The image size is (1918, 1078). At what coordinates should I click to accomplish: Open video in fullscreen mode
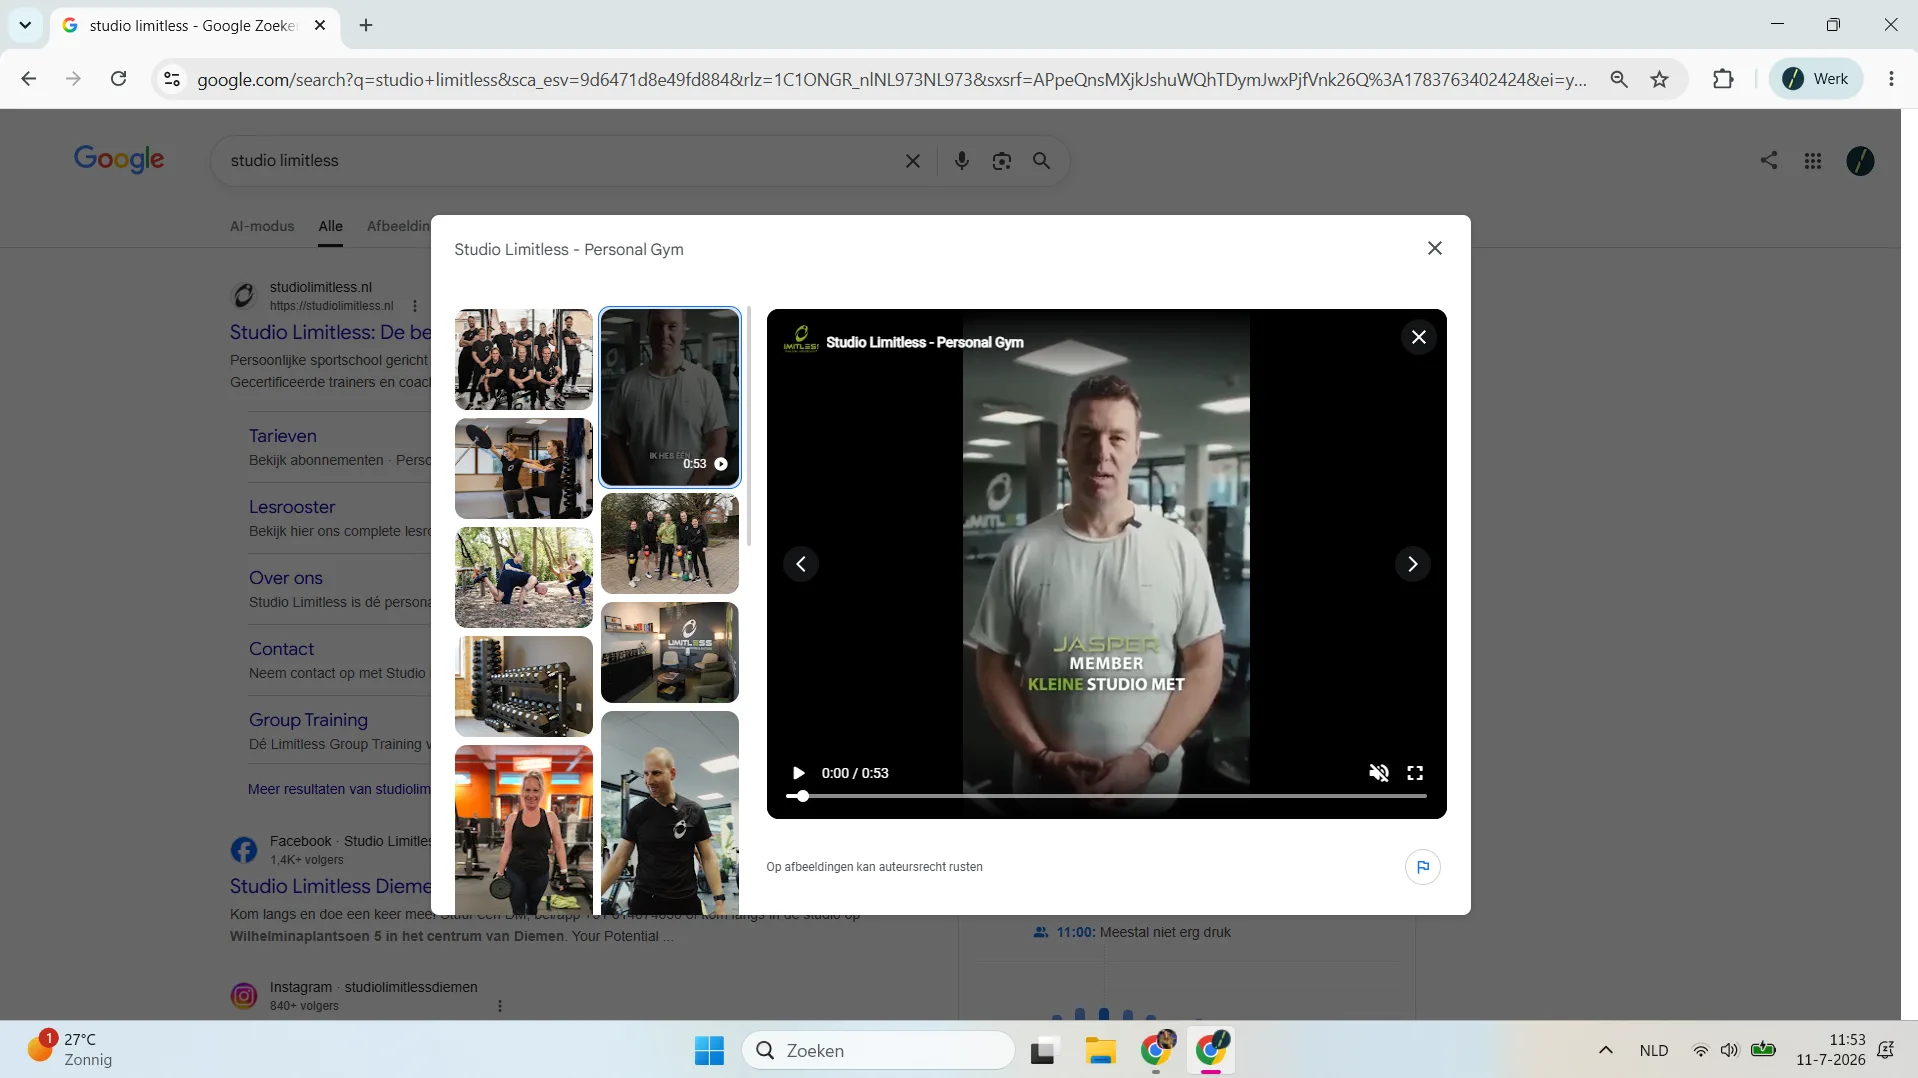click(x=1415, y=773)
